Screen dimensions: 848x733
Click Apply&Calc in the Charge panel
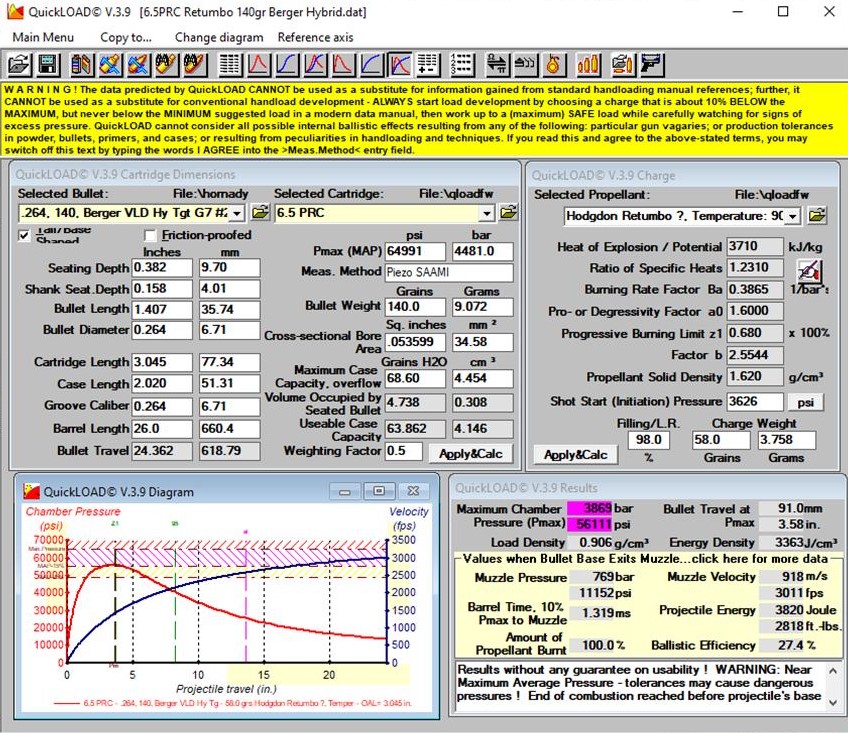click(x=575, y=455)
